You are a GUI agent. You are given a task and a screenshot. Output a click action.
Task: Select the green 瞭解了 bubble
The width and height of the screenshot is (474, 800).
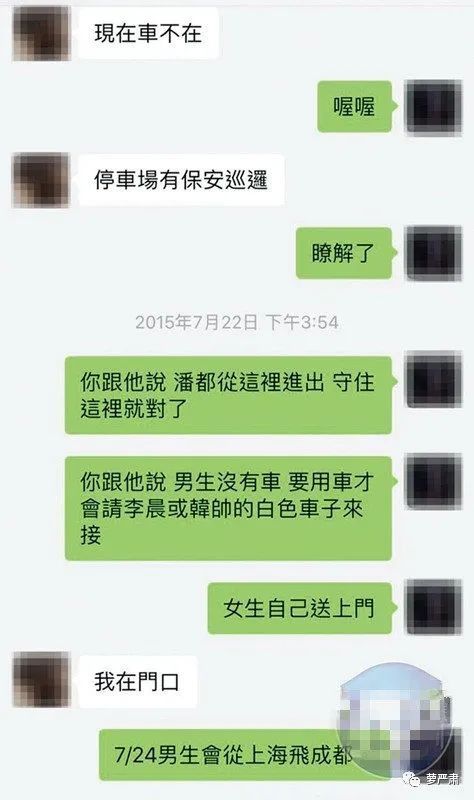(x=345, y=253)
